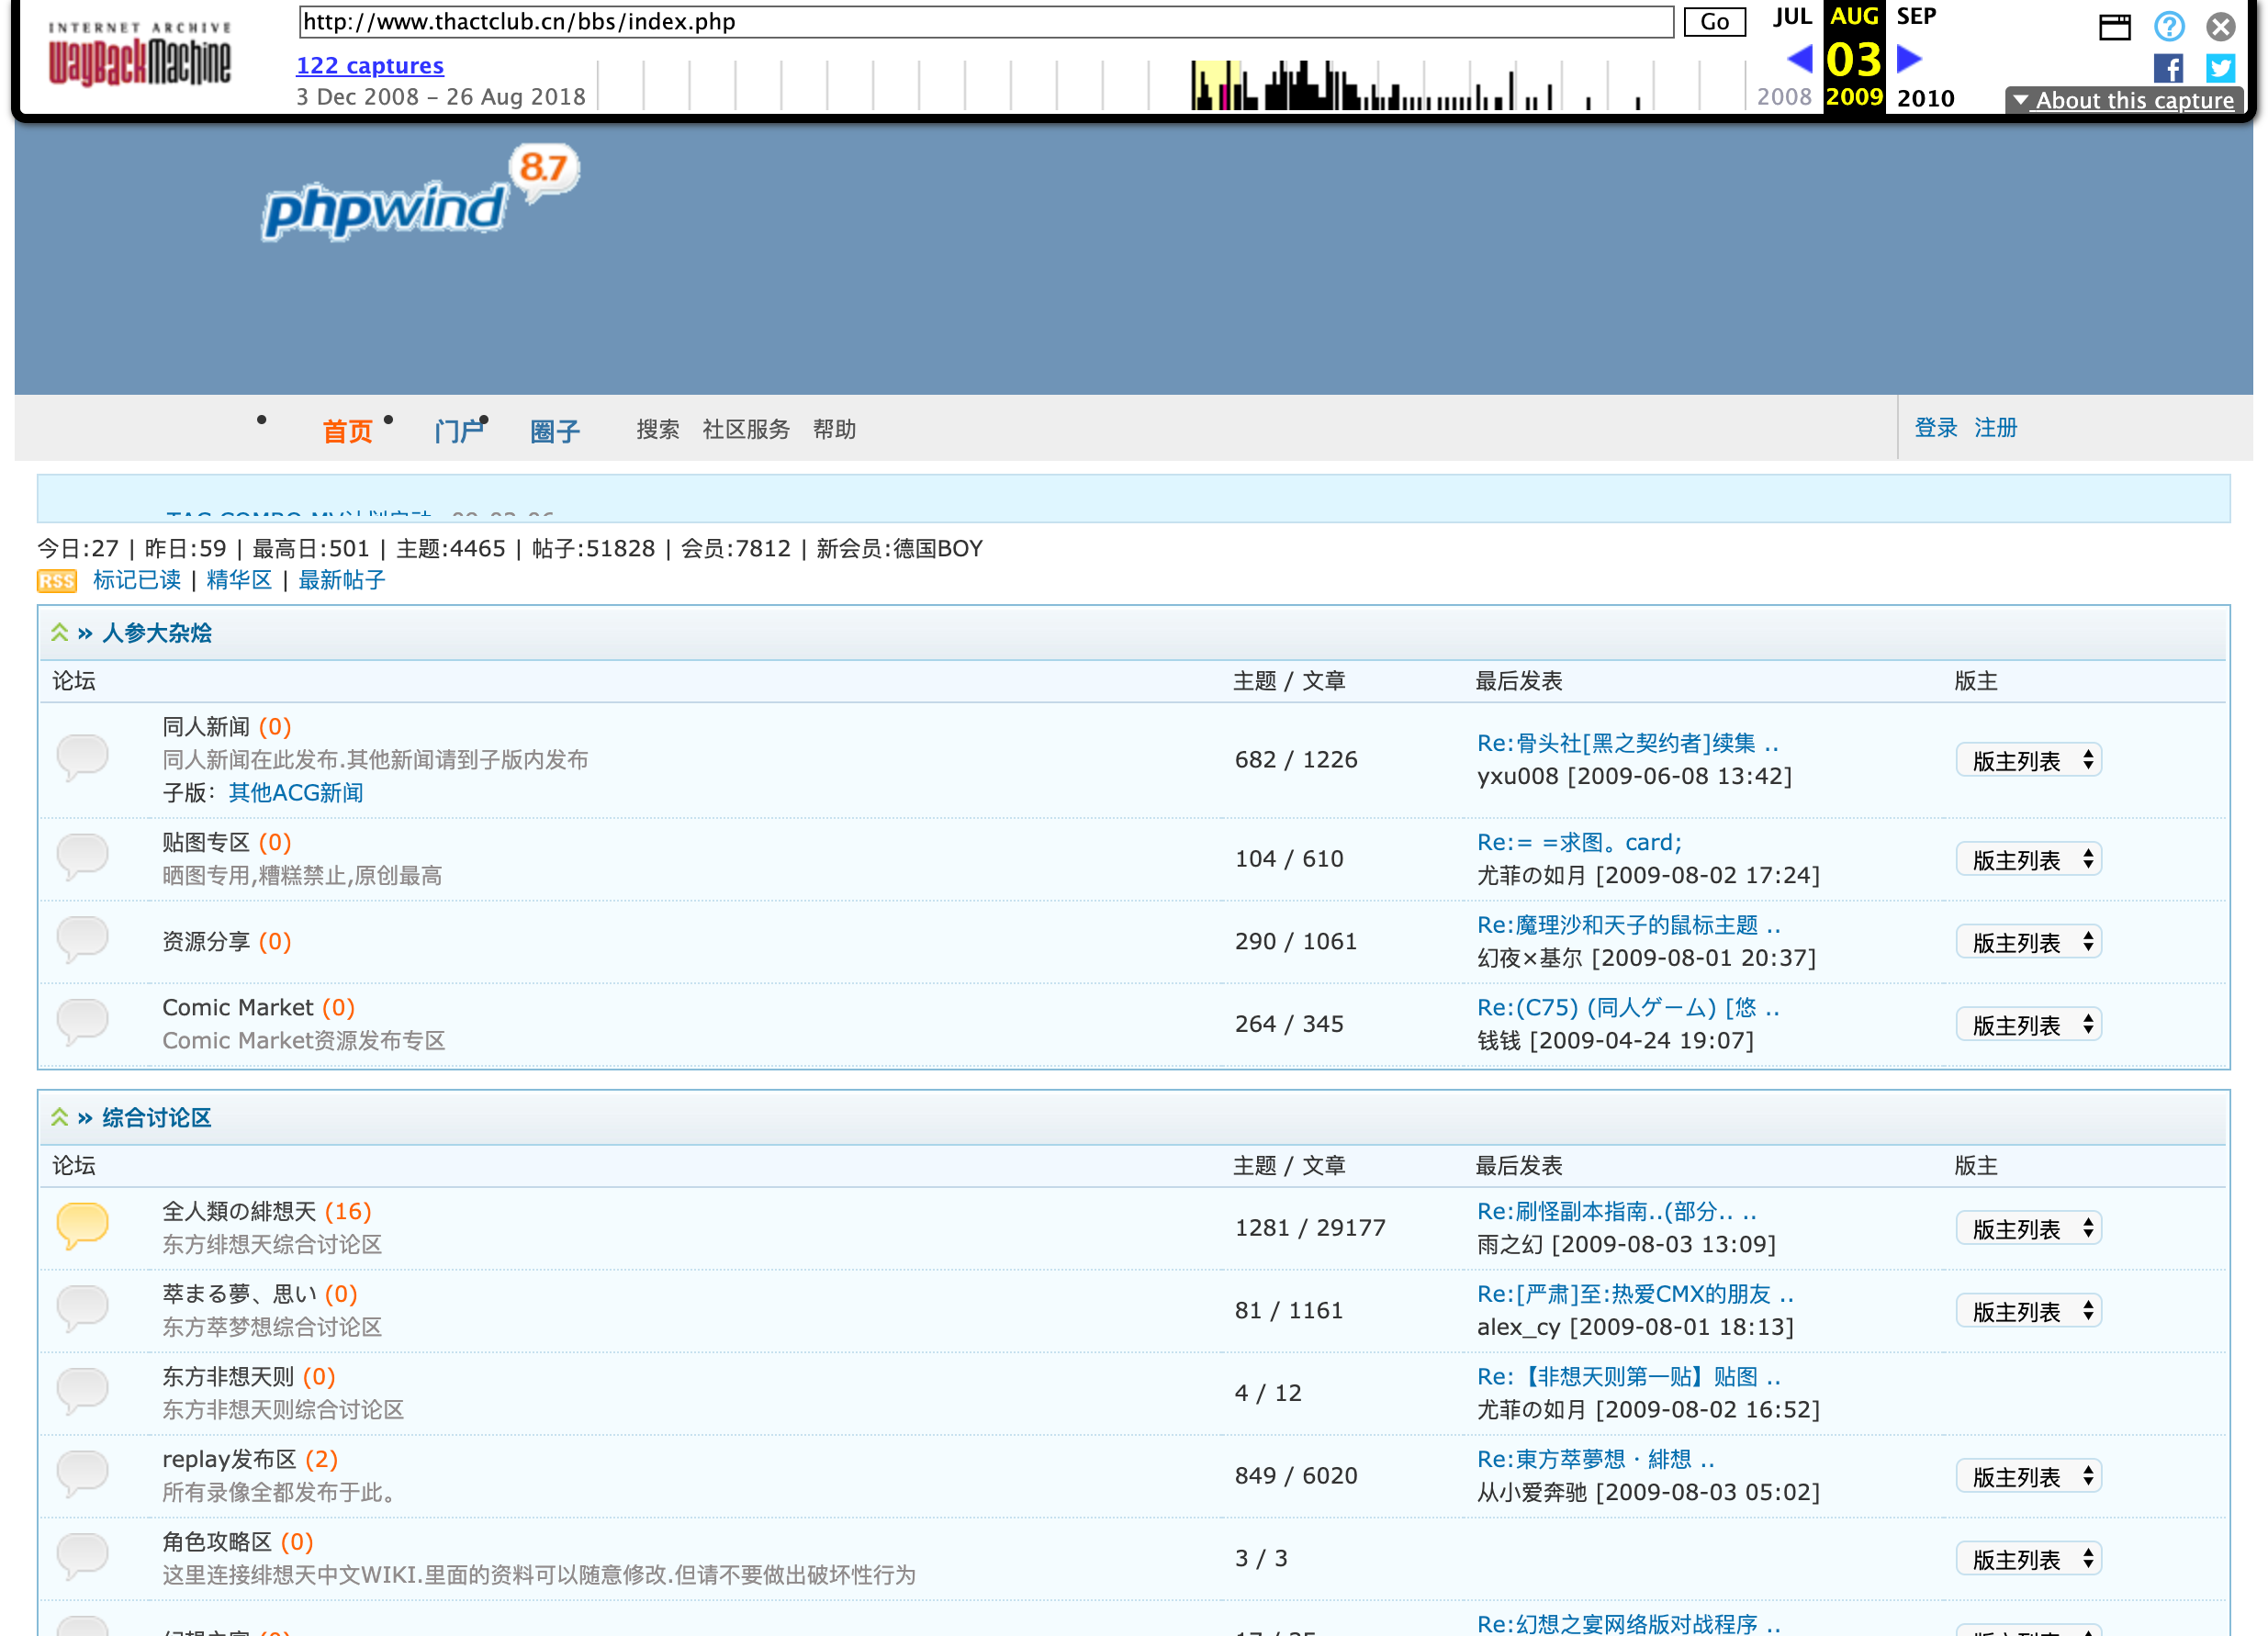Open the 122 captures link

point(370,66)
